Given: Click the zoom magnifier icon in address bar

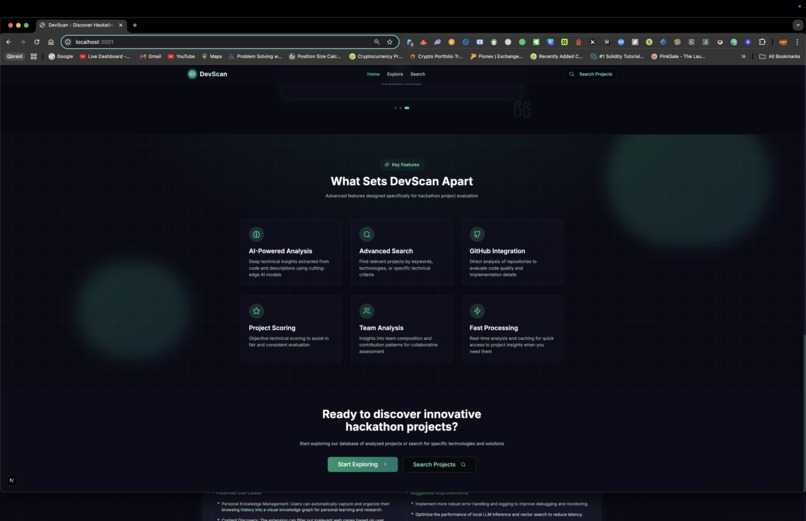Looking at the screenshot, I should pos(377,42).
